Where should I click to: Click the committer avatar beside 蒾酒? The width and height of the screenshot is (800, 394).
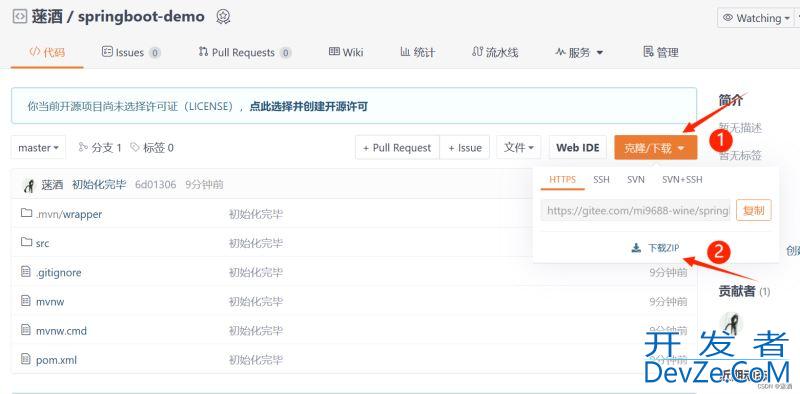click(x=29, y=185)
